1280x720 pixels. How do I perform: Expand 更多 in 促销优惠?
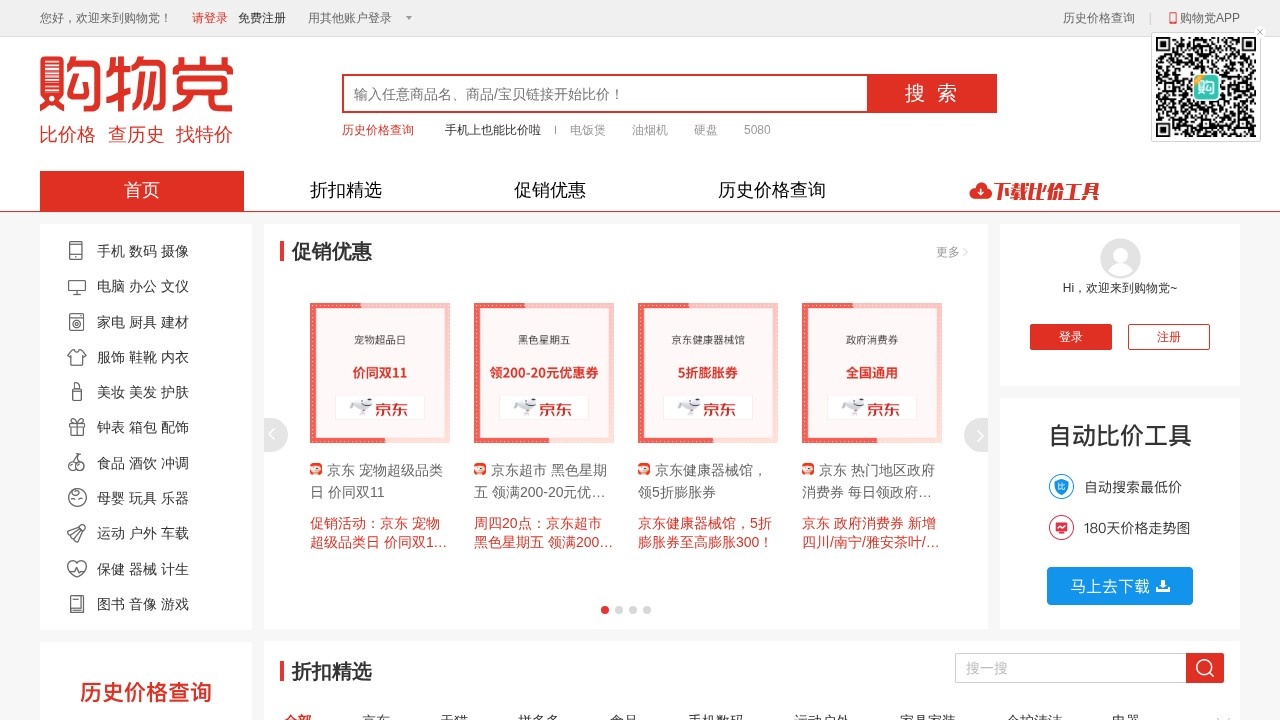(x=952, y=252)
